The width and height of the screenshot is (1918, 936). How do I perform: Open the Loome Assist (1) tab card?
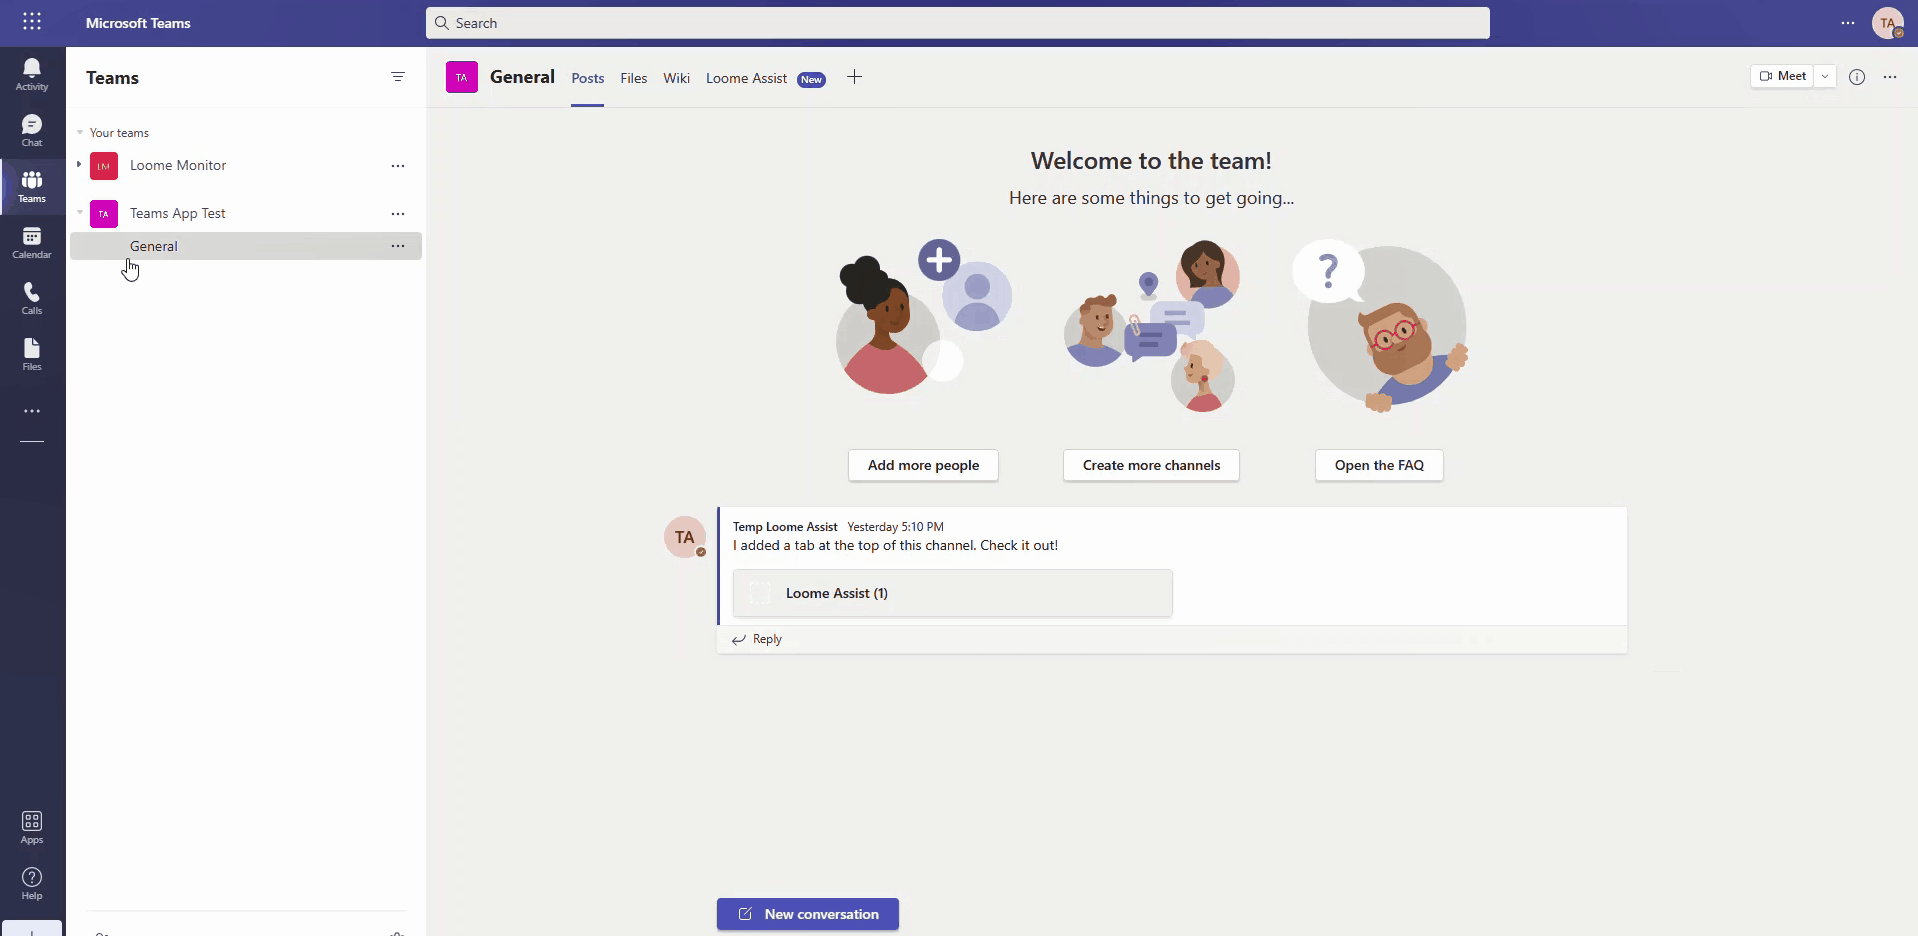coord(953,593)
